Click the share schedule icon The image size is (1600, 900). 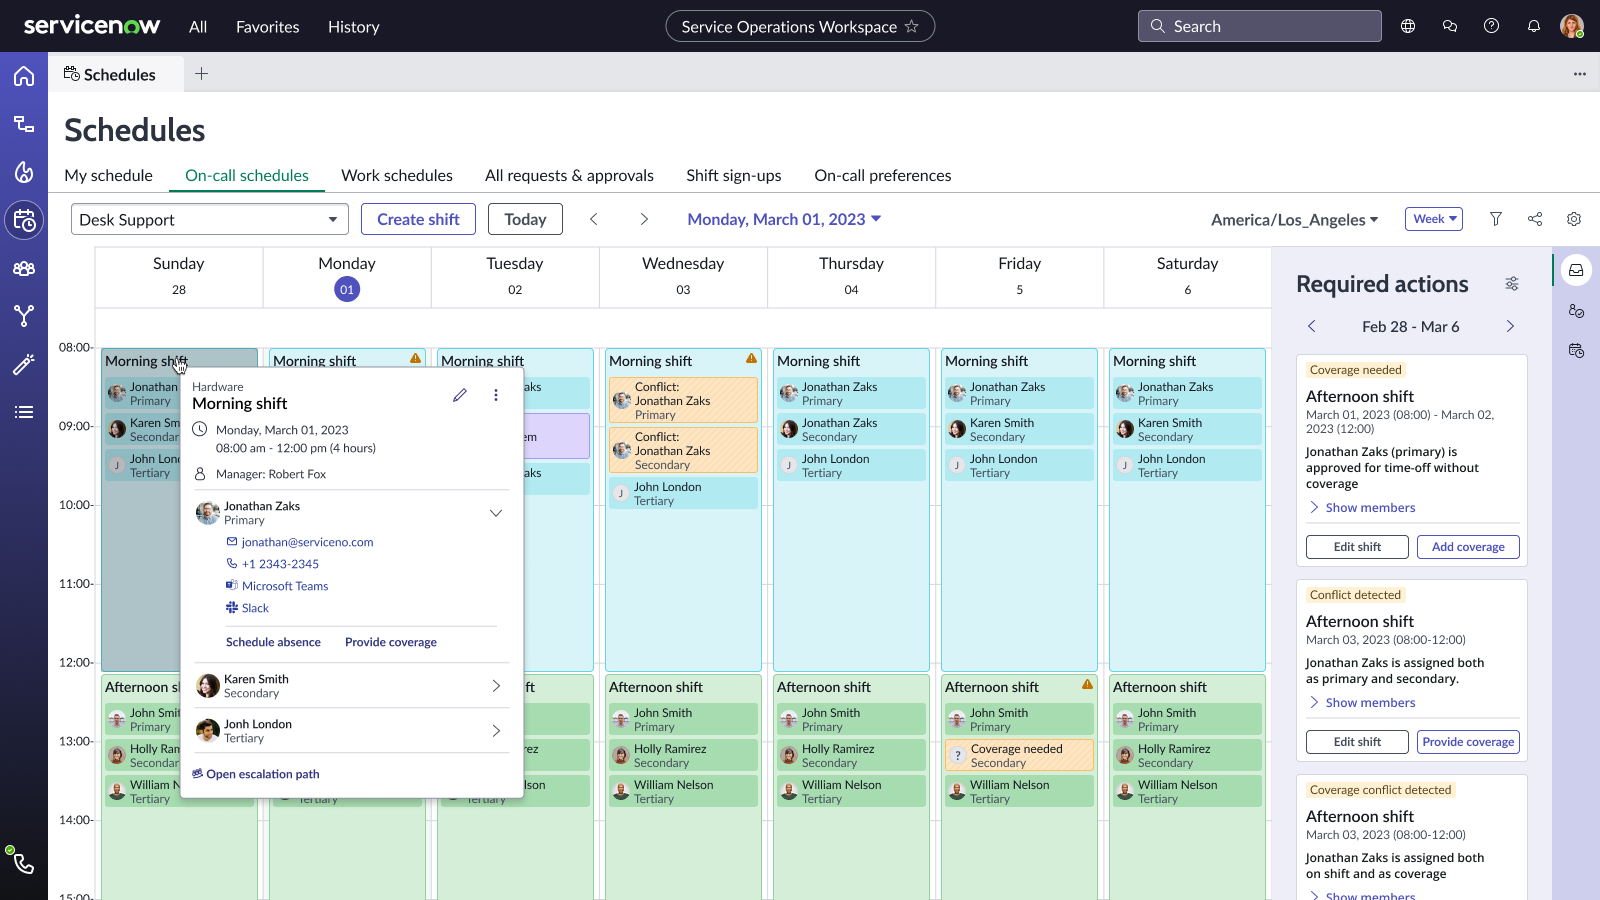click(1535, 219)
